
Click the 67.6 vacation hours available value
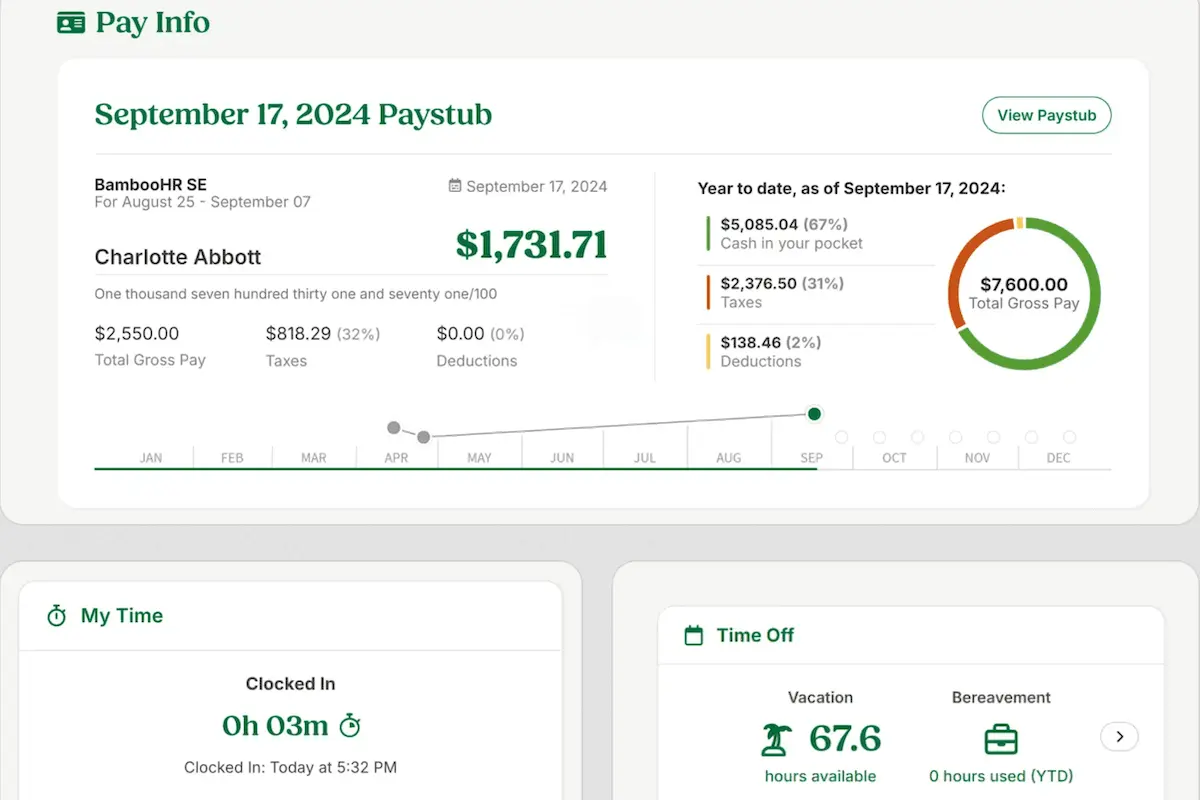coord(845,739)
